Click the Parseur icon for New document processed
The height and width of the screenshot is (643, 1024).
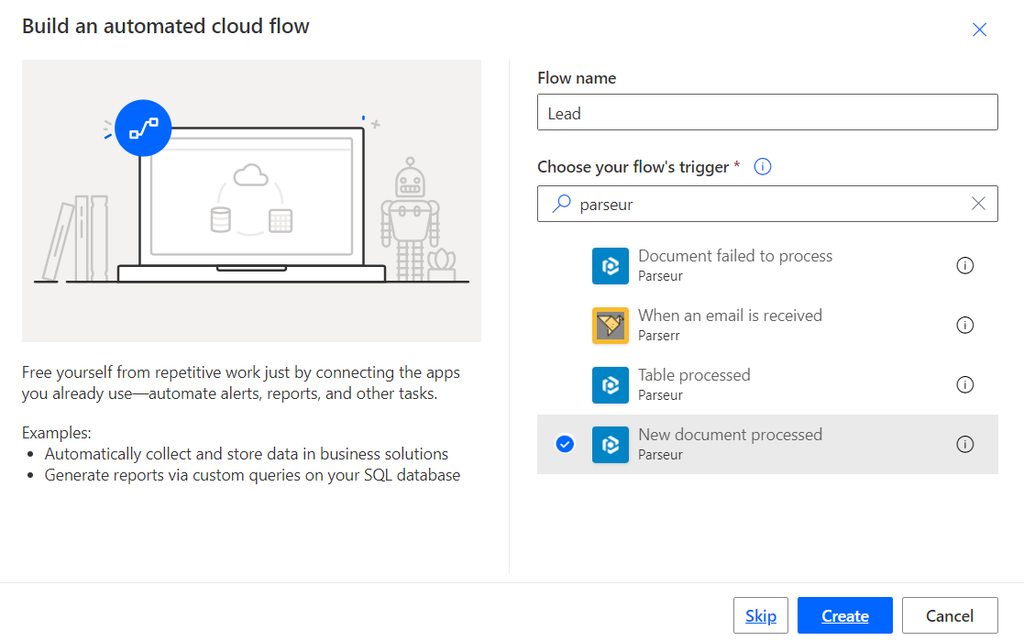[610, 444]
